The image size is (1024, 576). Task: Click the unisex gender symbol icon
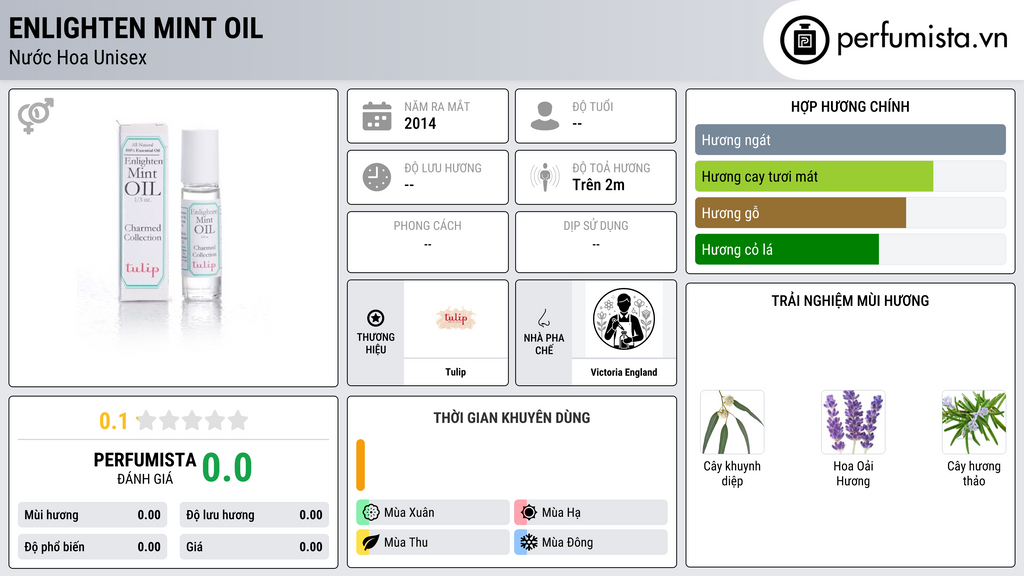coord(35,116)
